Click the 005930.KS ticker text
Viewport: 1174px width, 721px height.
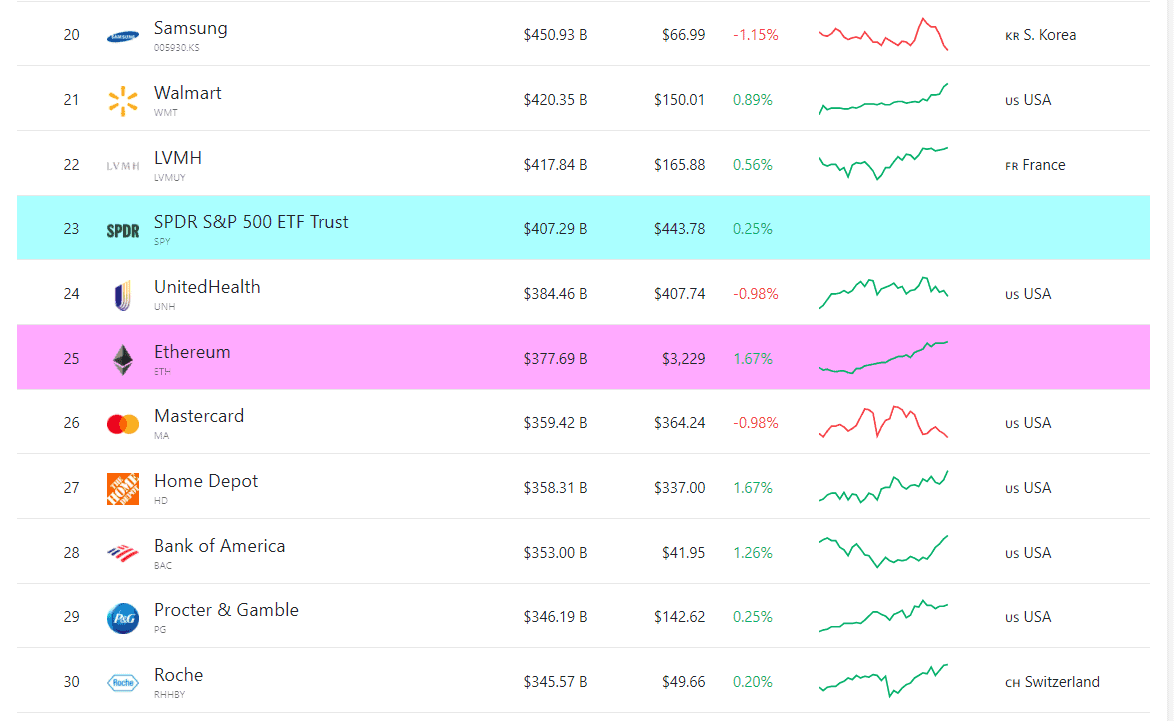(x=177, y=48)
